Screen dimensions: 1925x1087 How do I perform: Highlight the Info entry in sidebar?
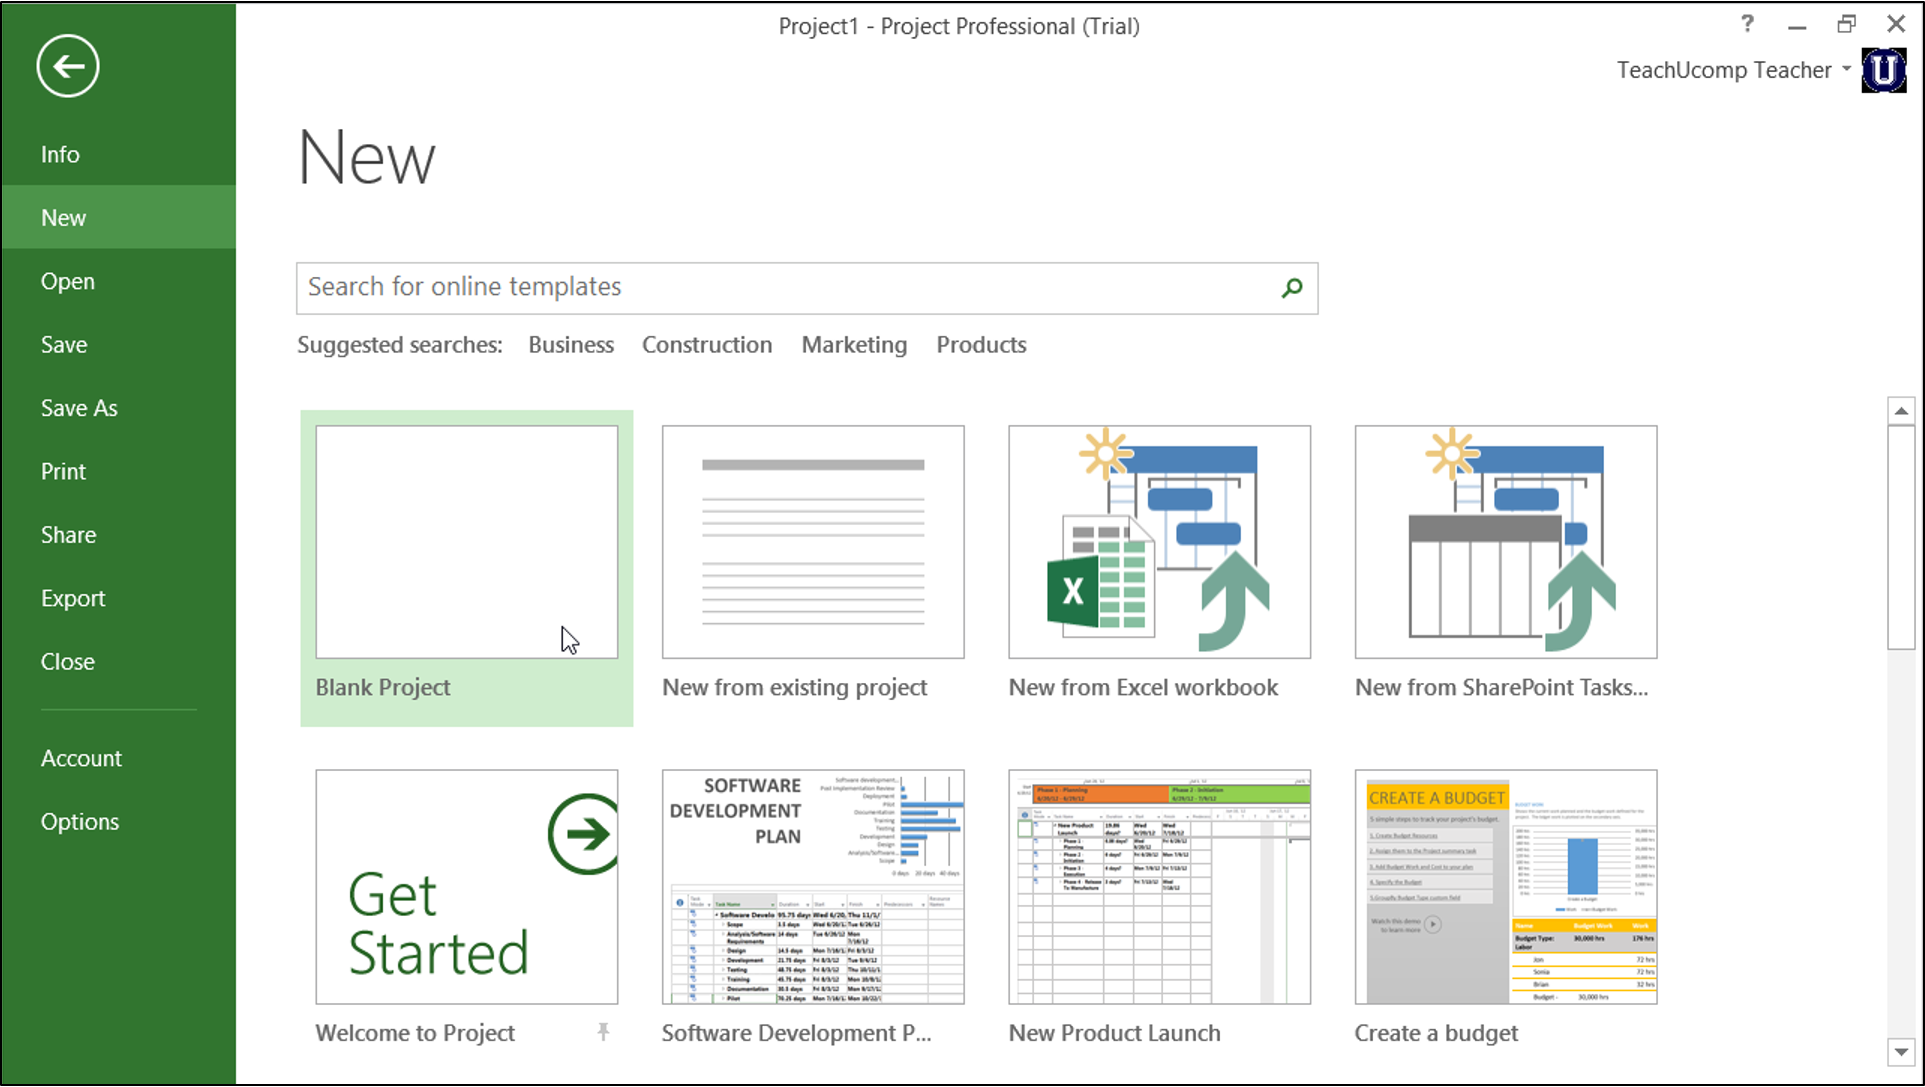click(x=60, y=153)
